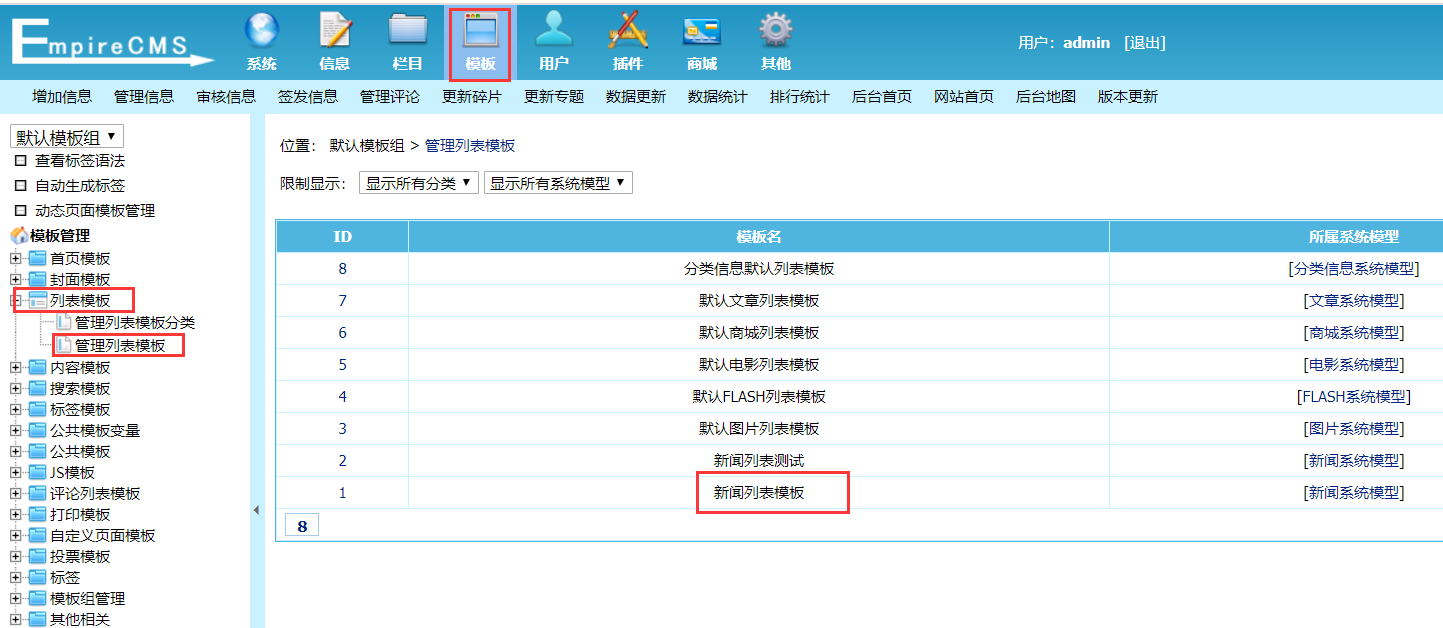Click folder icon beside JS模板
Screen dimensions: 1443x628
[x=38, y=472]
